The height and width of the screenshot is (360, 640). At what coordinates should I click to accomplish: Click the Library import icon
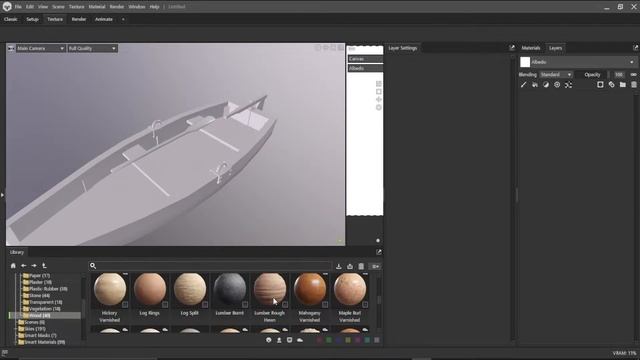coord(338,267)
